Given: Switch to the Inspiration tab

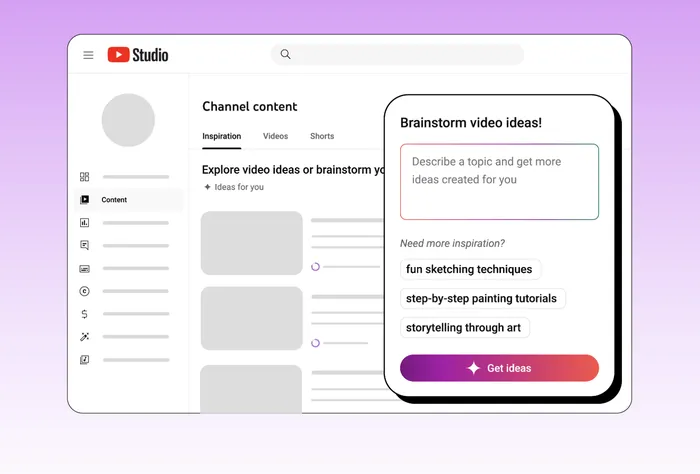Looking at the screenshot, I should pos(221,136).
